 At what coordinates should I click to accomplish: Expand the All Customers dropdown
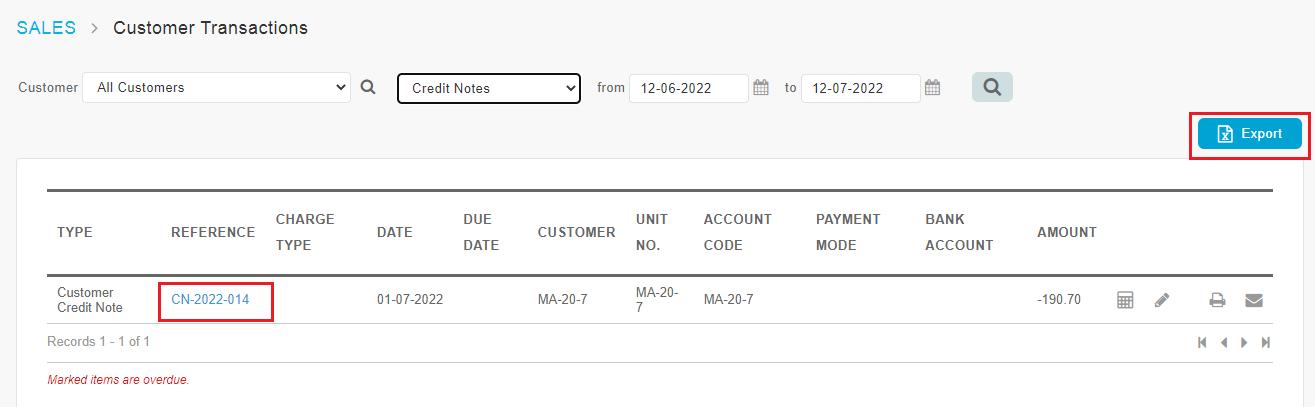[216, 88]
